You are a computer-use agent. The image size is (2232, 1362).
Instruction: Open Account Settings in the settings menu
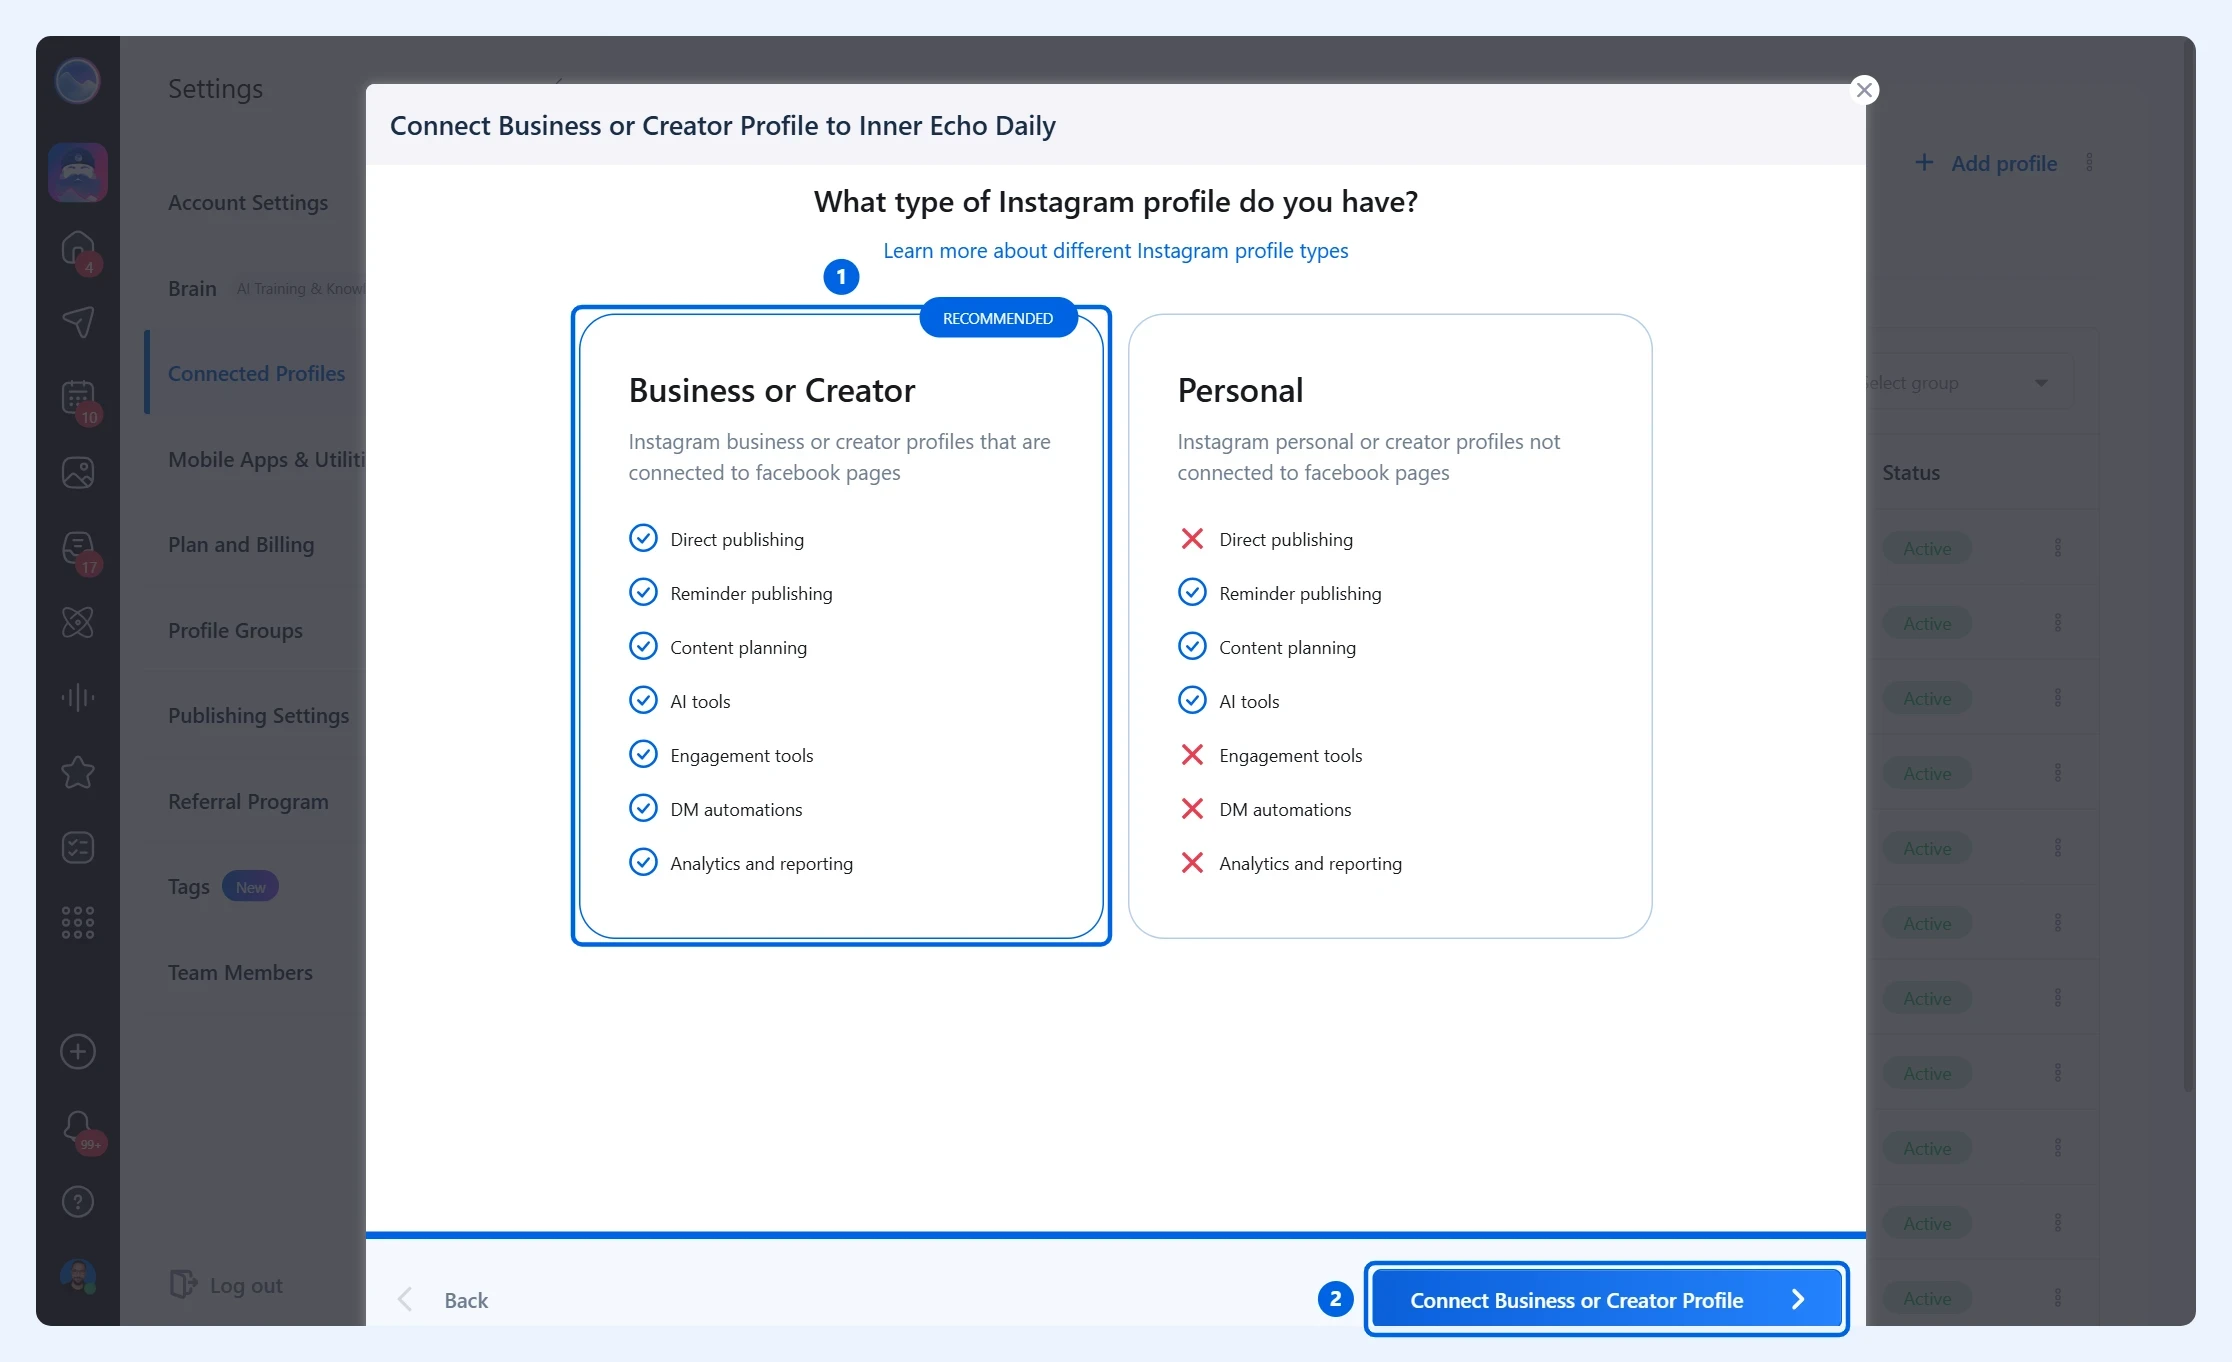[x=248, y=203]
